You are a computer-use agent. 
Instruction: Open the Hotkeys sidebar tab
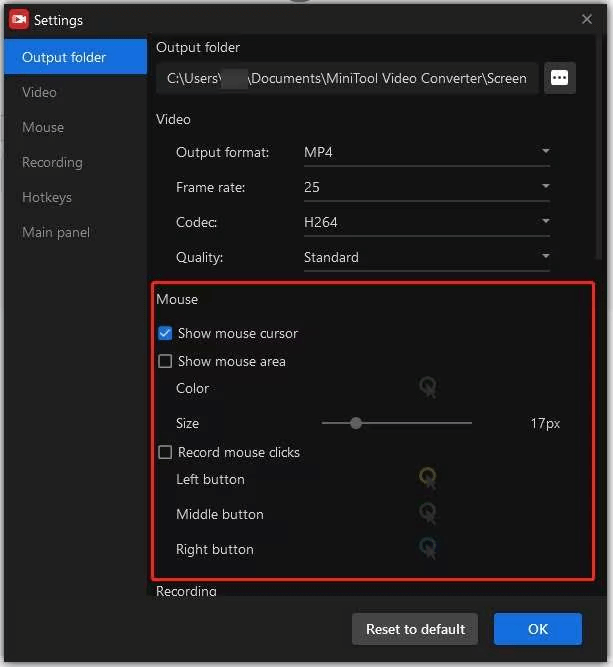coord(76,197)
